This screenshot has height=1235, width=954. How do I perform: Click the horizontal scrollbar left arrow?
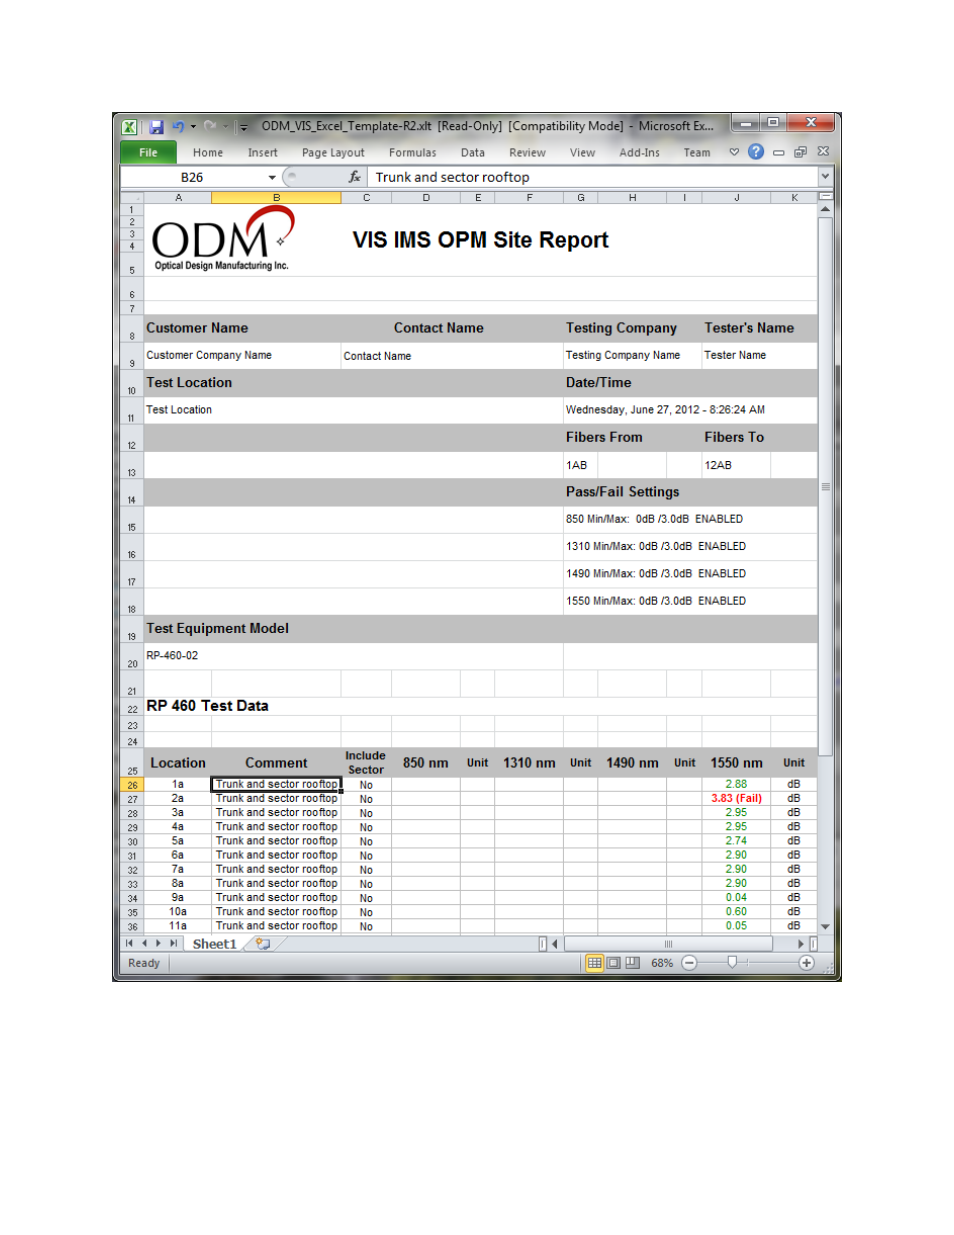554,944
